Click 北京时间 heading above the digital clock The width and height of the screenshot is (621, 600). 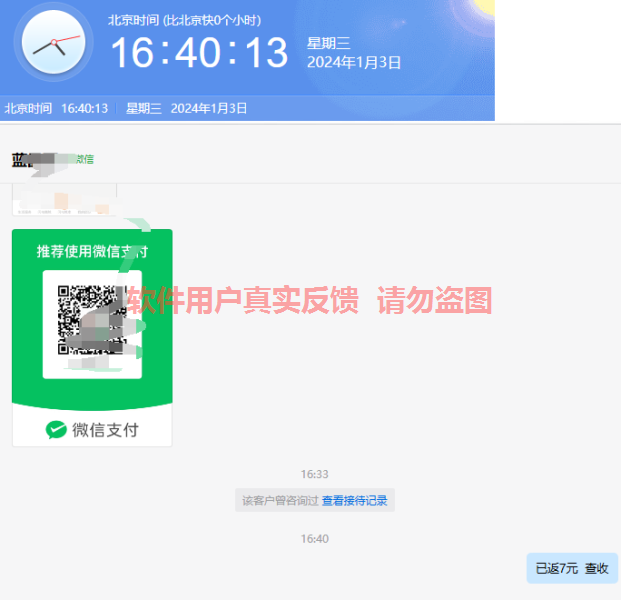[134, 19]
